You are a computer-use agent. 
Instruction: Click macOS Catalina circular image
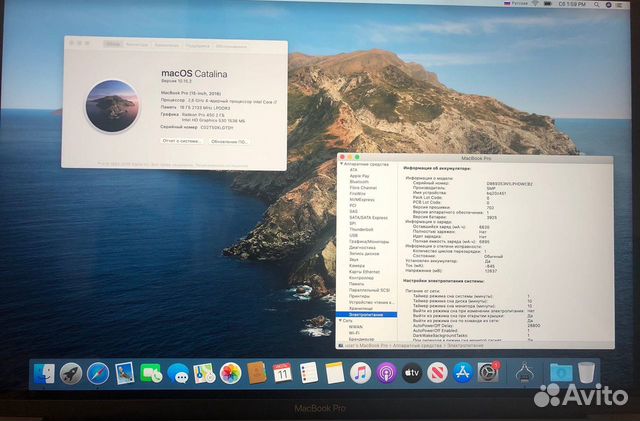(112, 106)
